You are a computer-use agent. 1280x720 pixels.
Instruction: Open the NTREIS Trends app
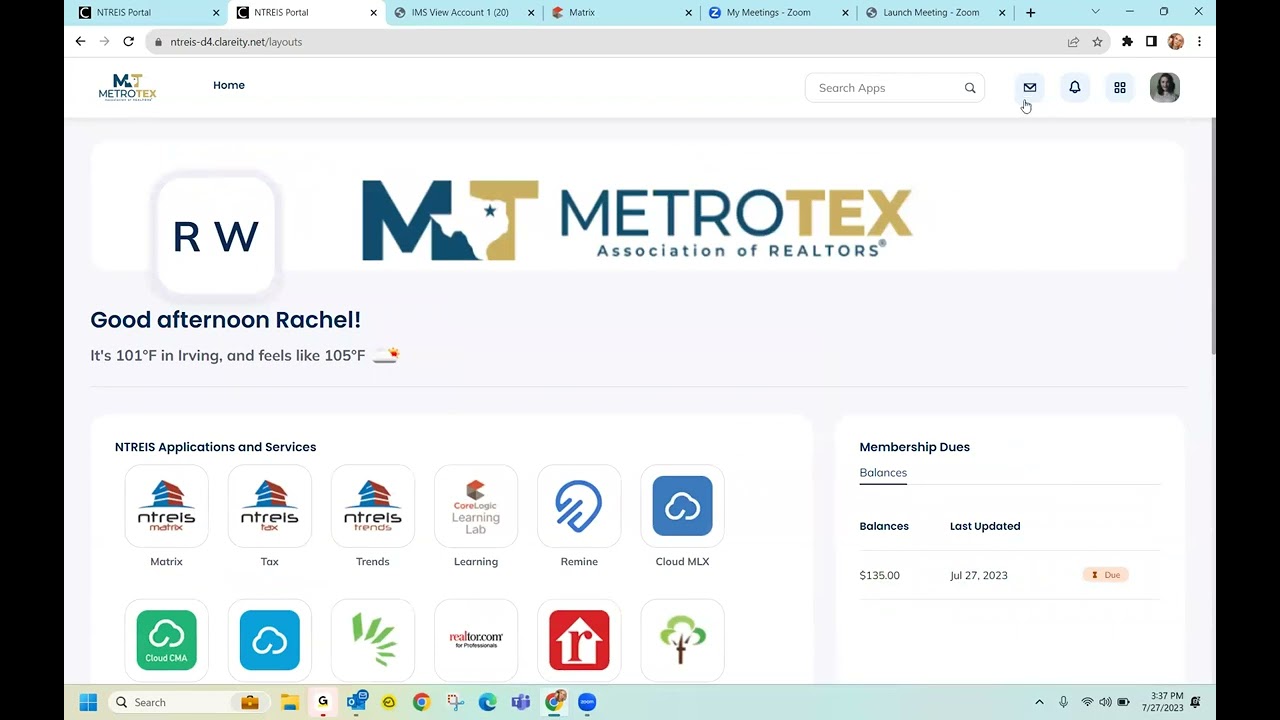pyautogui.click(x=372, y=506)
